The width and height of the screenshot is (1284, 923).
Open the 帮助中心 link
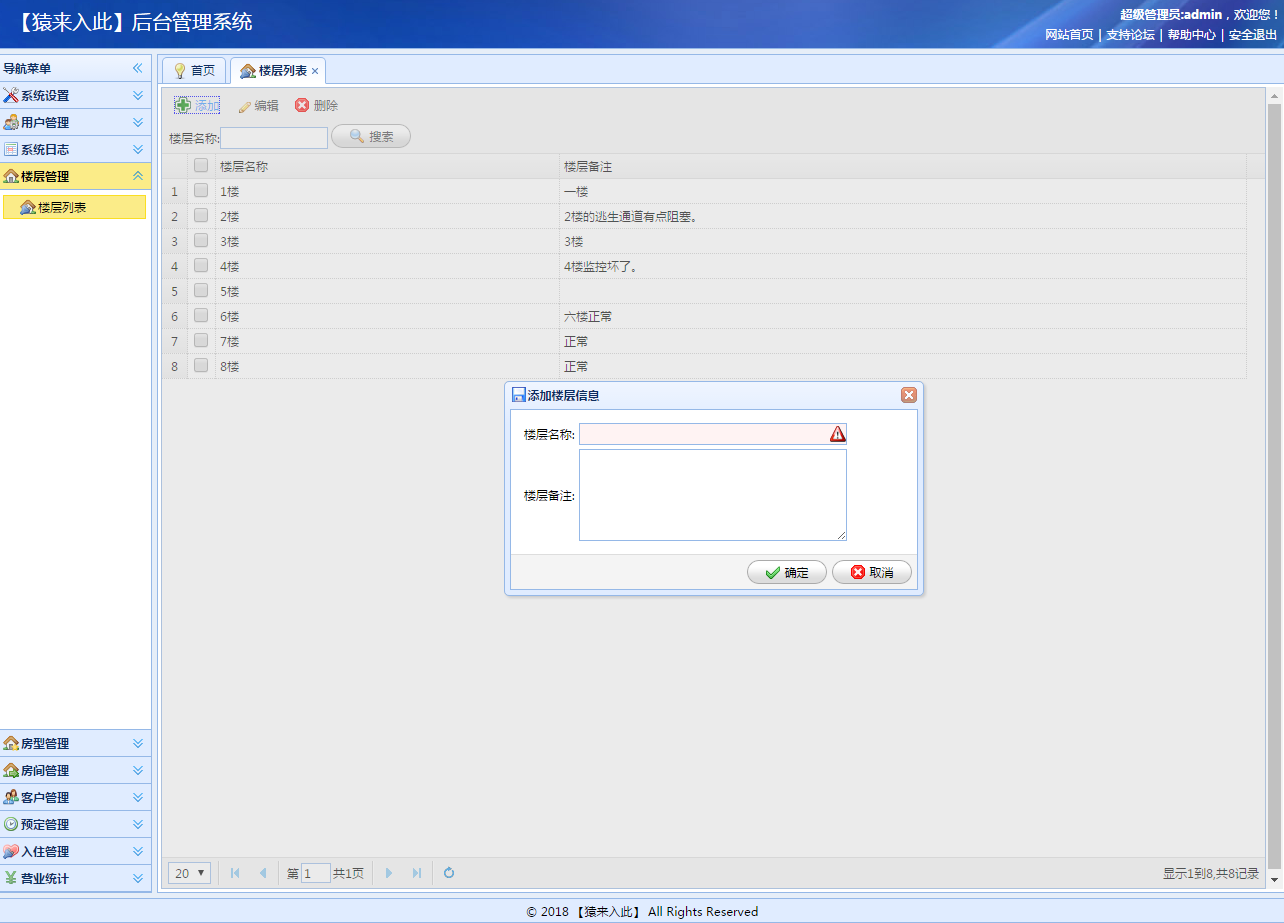click(1192, 34)
